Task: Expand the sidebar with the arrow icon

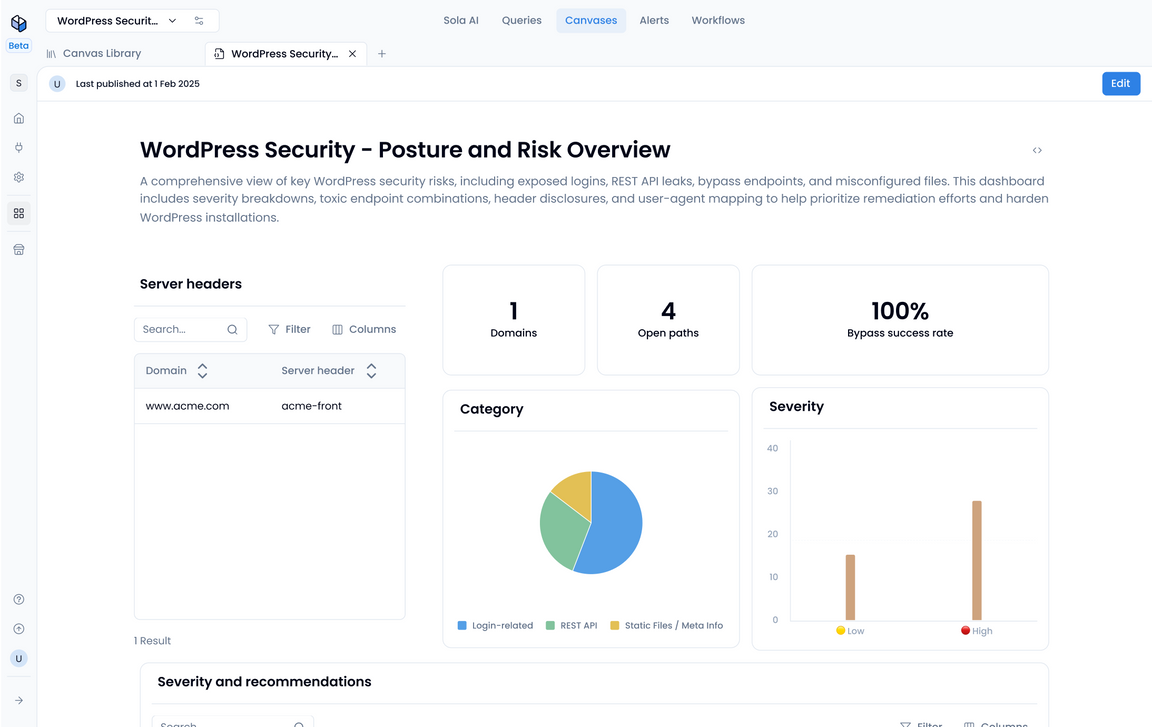Action: pyautogui.click(x=19, y=701)
